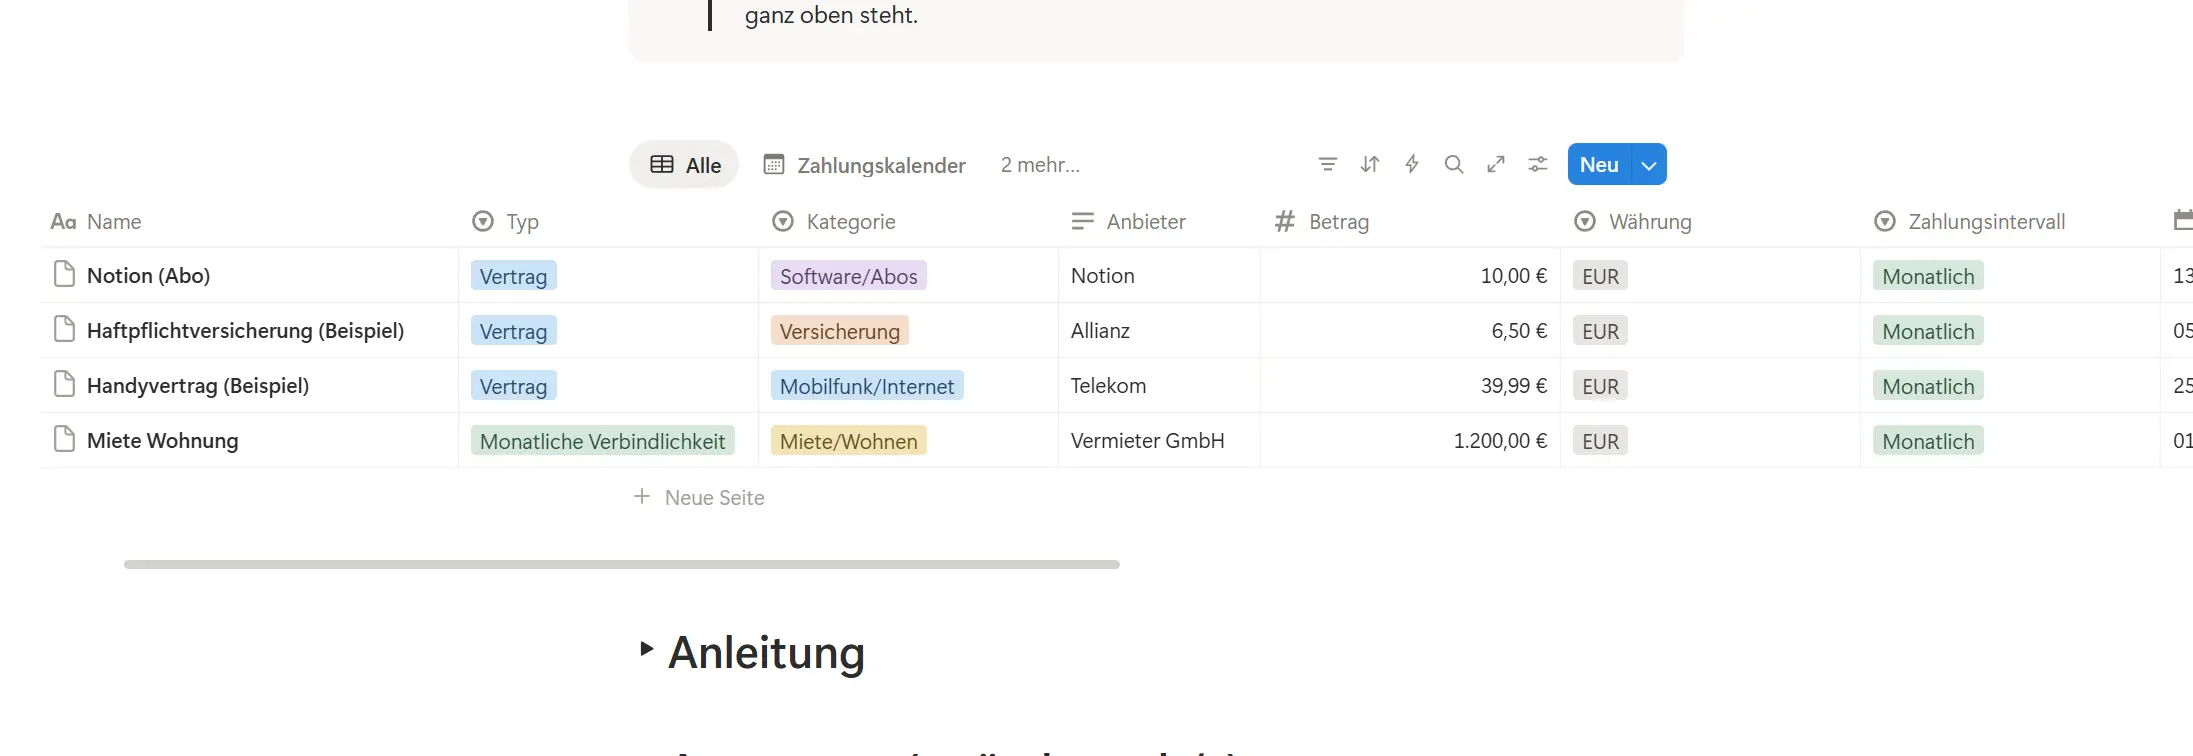Screen dimensions: 2193x756
Task: Open the sort options icon
Action: coord(1370,165)
